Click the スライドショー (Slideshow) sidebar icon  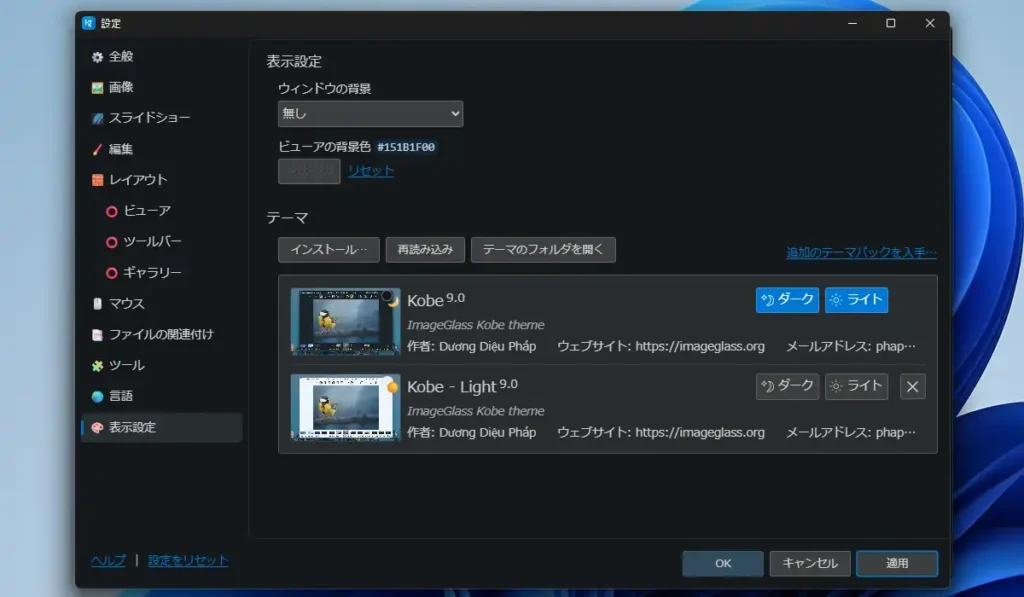(97, 117)
